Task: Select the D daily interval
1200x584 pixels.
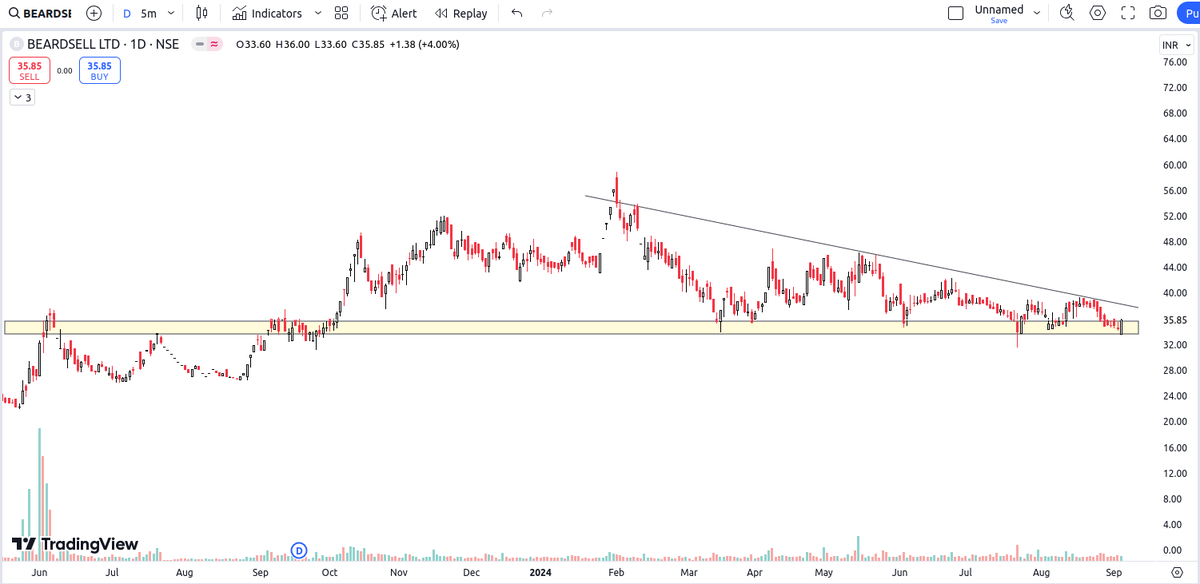Action: pos(126,13)
